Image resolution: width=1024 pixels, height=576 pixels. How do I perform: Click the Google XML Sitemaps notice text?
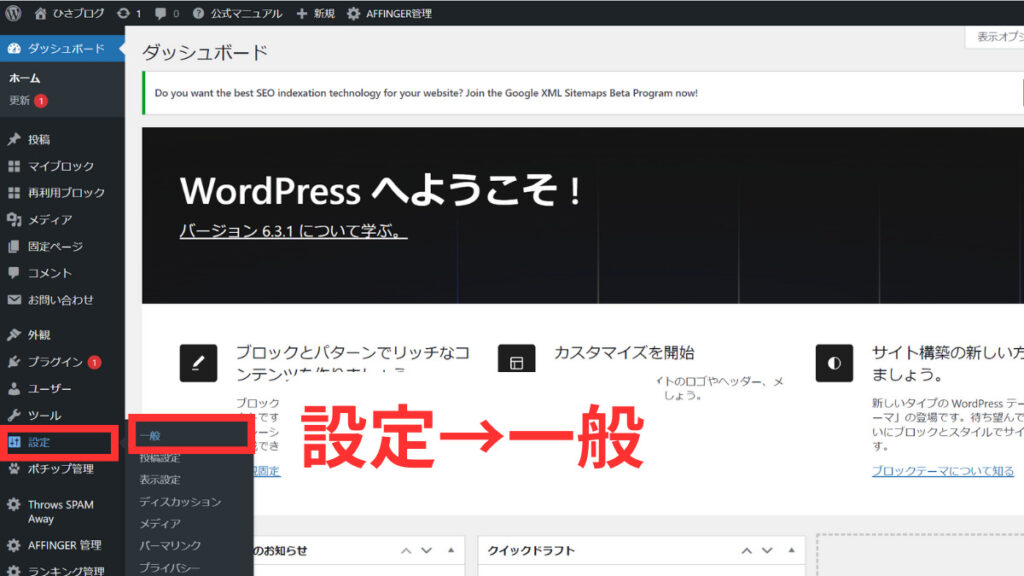[426, 93]
